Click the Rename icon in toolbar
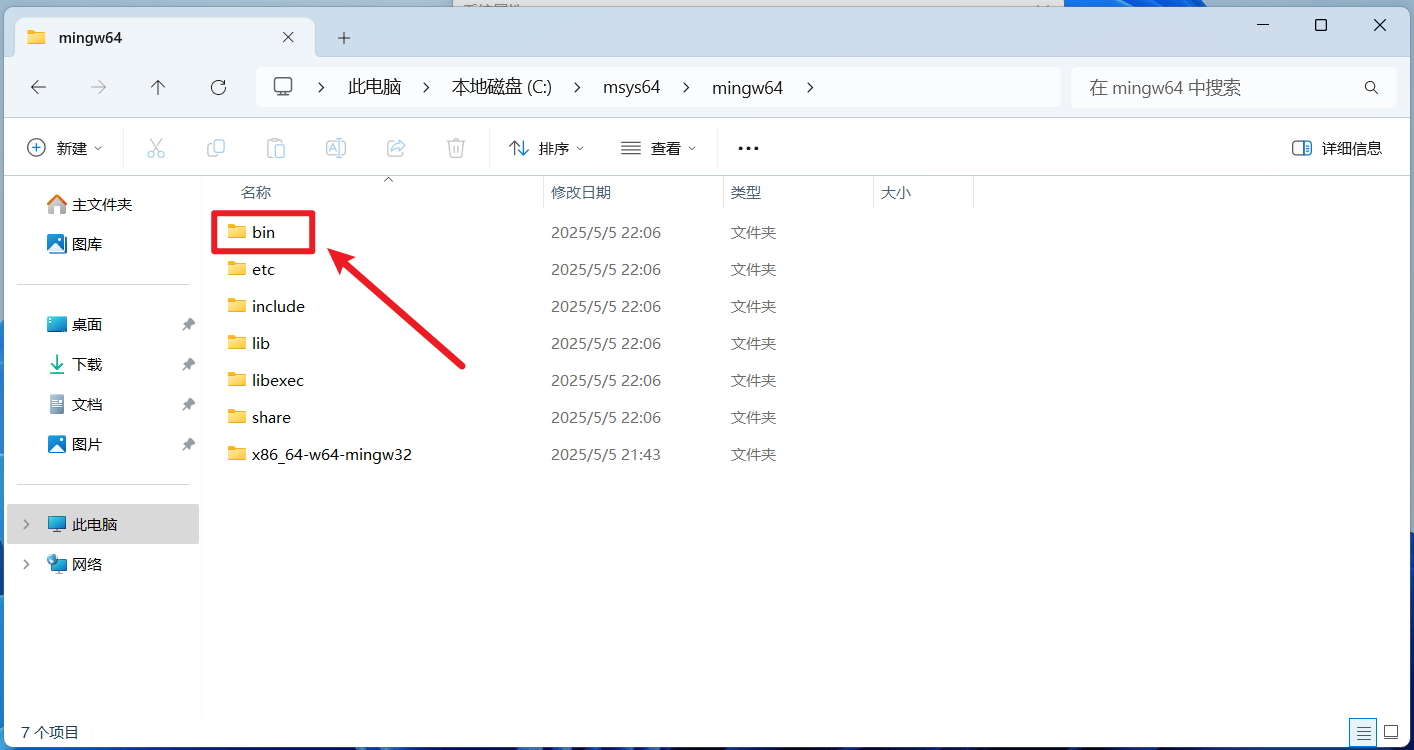This screenshot has height=750, width=1414. (x=336, y=148)
